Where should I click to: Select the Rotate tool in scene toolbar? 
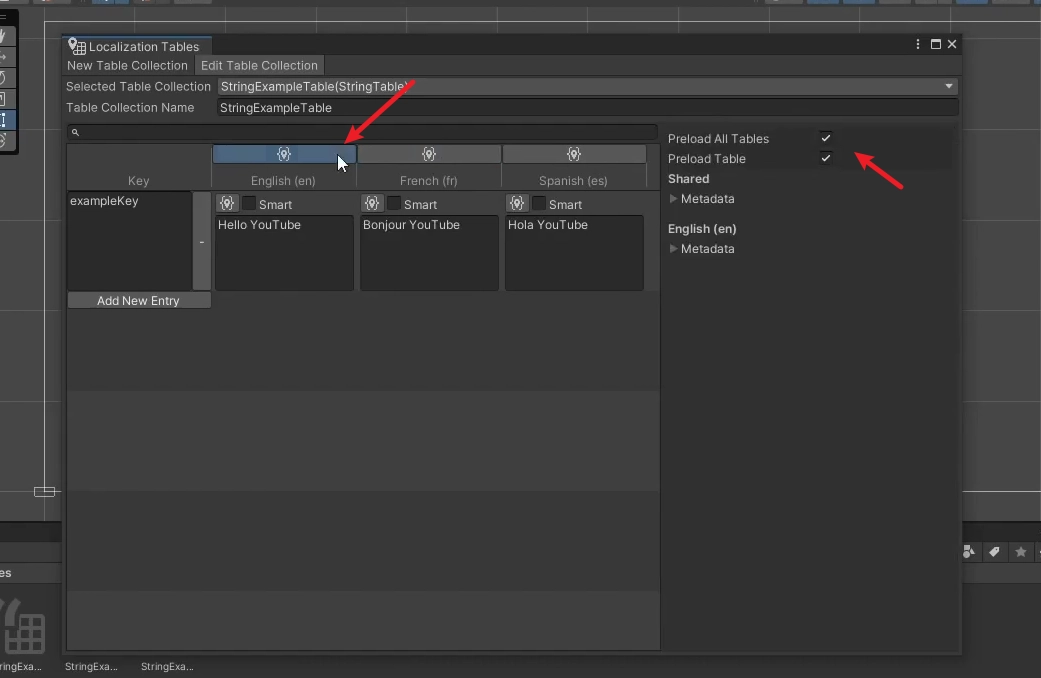coord(5,78)
